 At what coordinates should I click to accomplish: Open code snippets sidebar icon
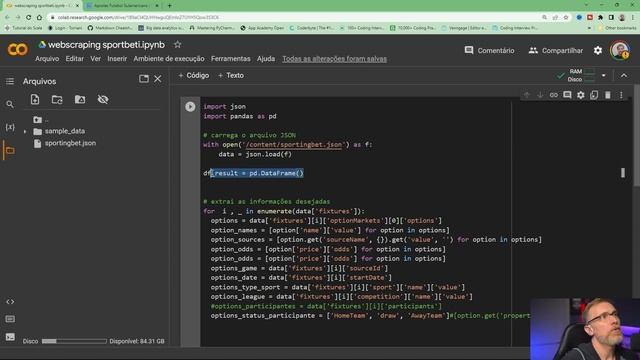click(x=10, y=302)
